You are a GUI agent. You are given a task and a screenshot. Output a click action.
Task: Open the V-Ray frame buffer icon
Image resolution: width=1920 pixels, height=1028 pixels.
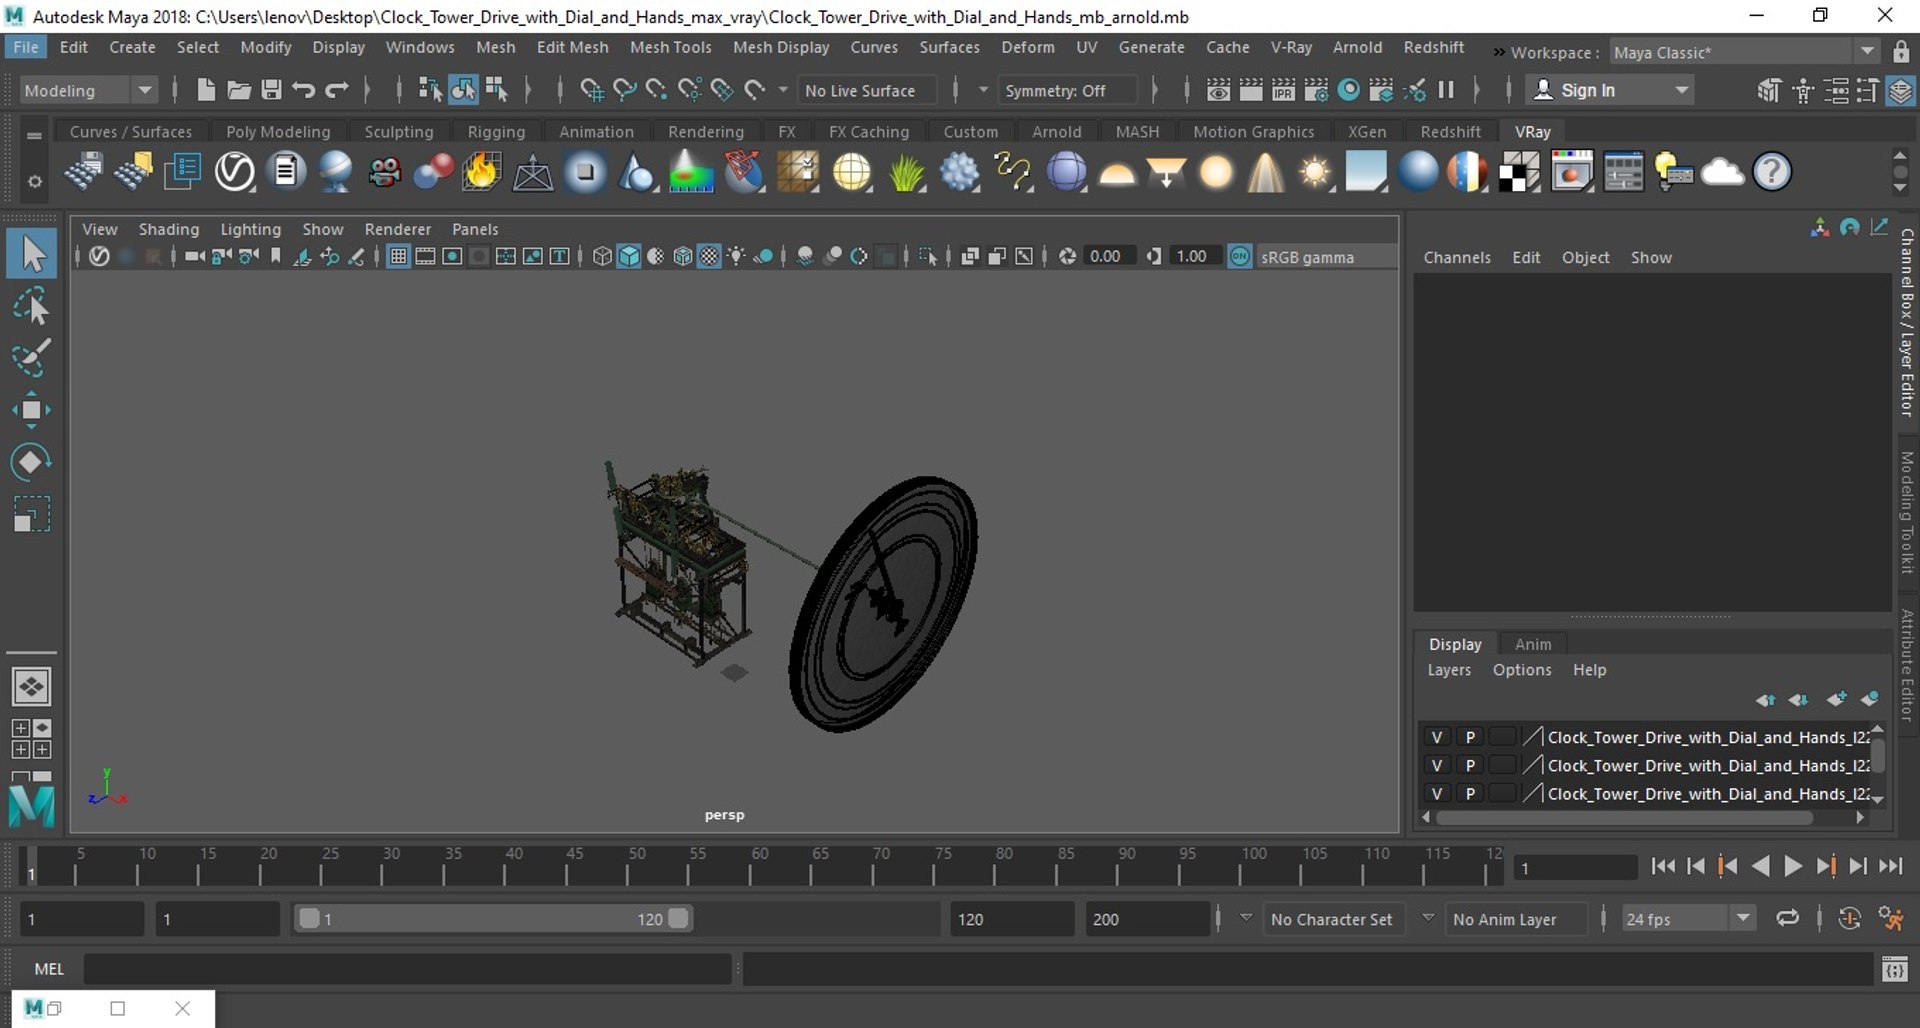pos(1571,172)
